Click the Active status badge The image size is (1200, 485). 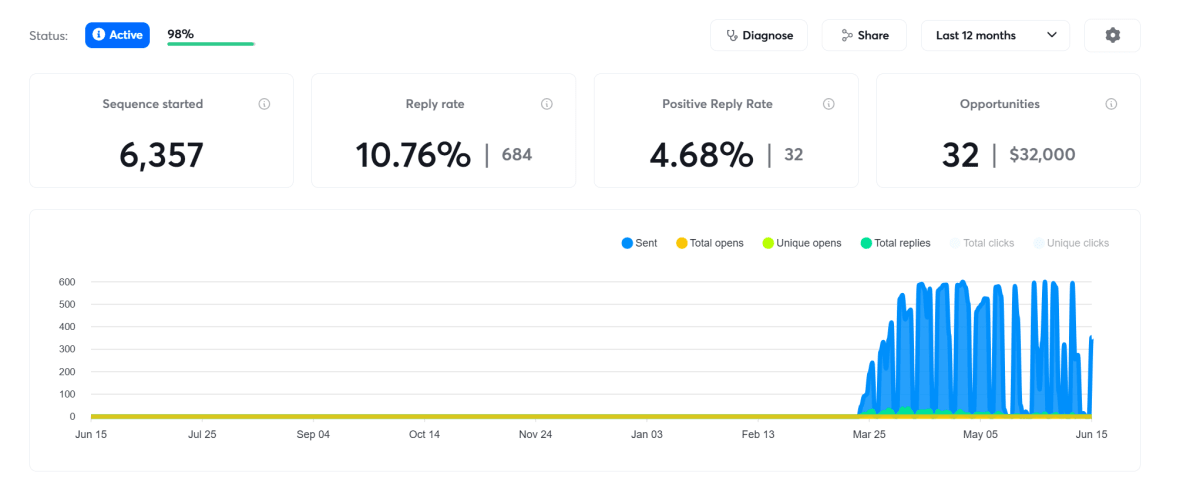click(117, 35)
